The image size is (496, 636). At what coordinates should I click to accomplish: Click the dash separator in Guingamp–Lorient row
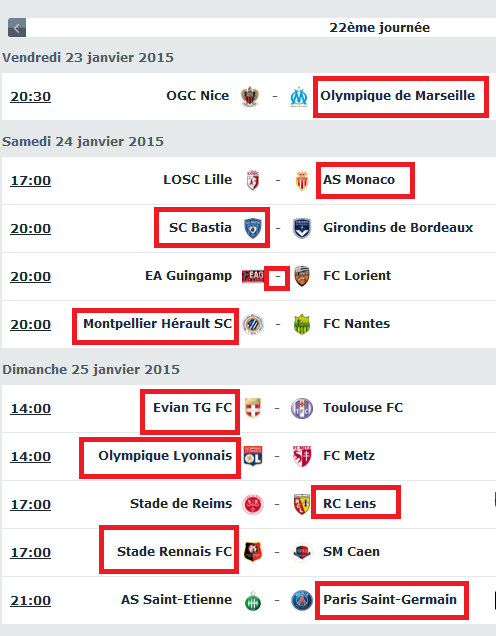pyautogui.click(x=278, y=277)
